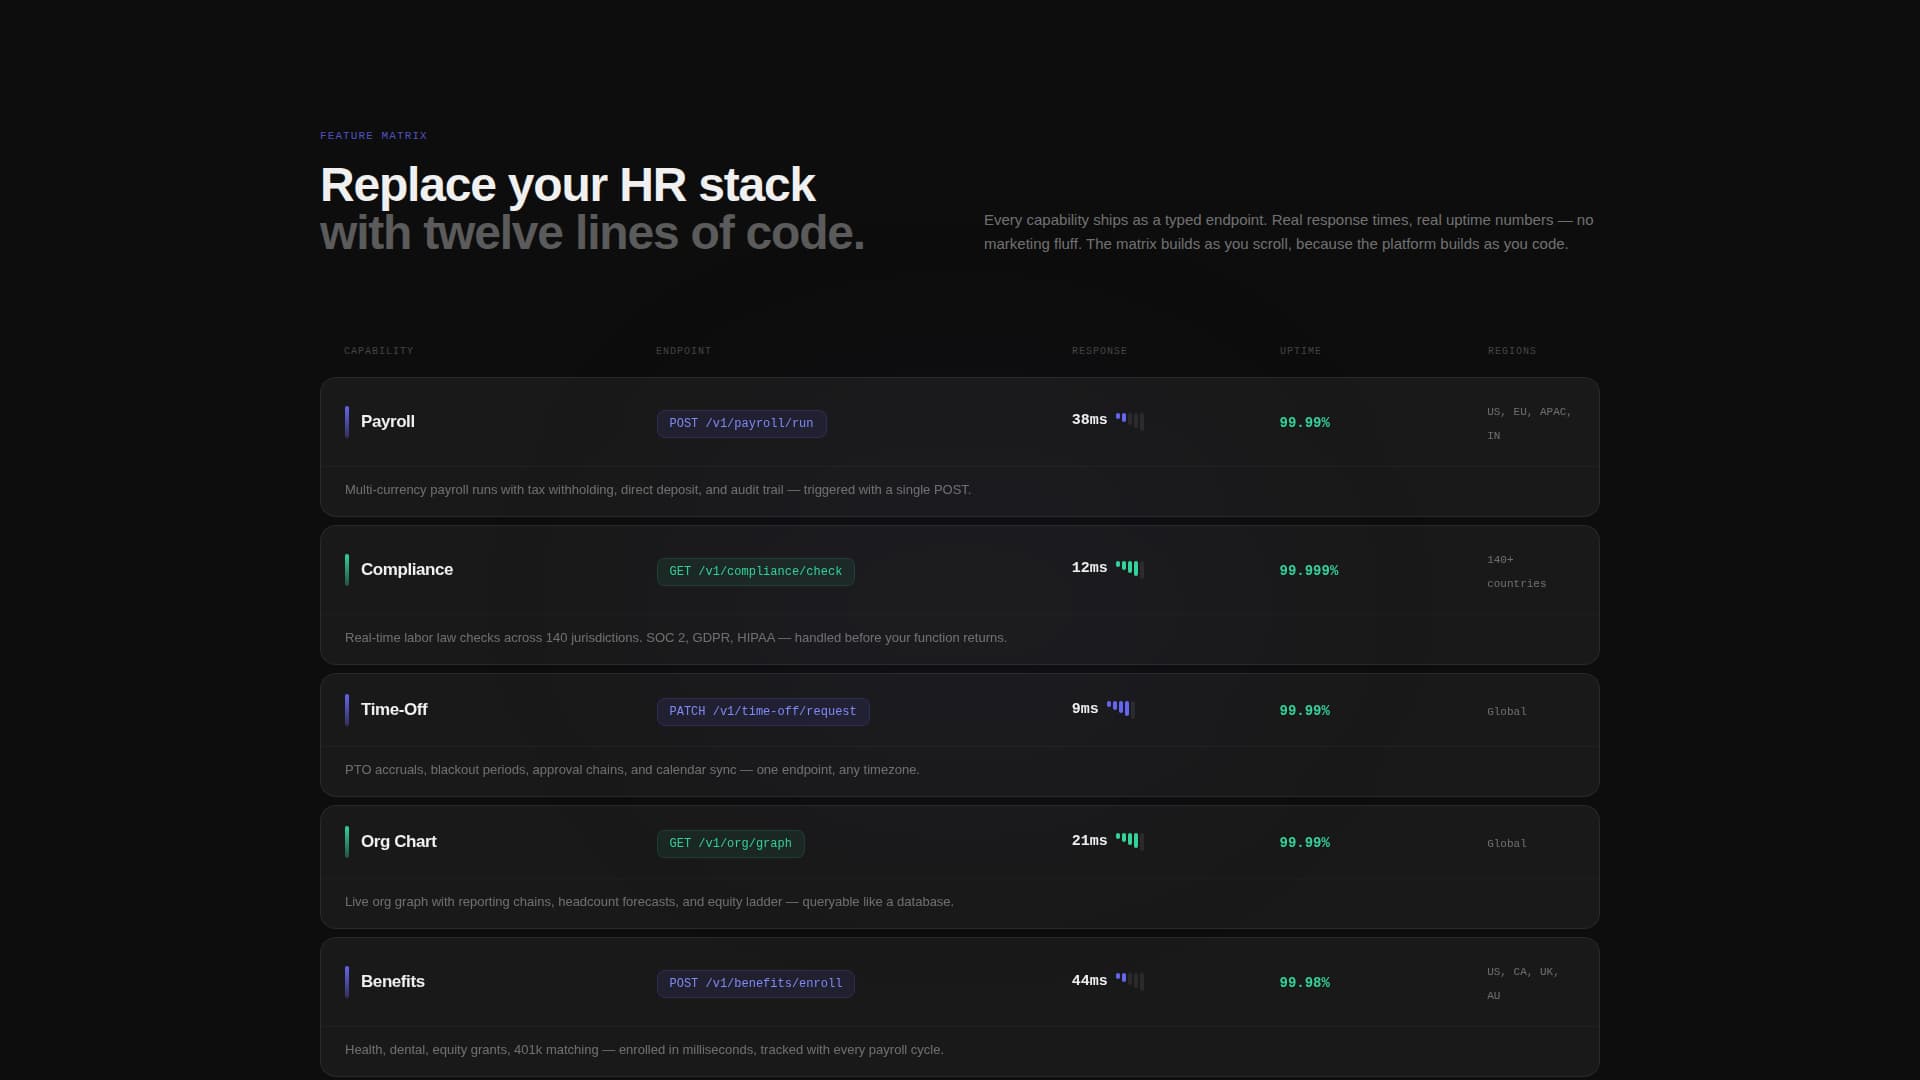Click the POST /v1/benefits/enroll badge

pyautogui.click(x=755, y=983)
